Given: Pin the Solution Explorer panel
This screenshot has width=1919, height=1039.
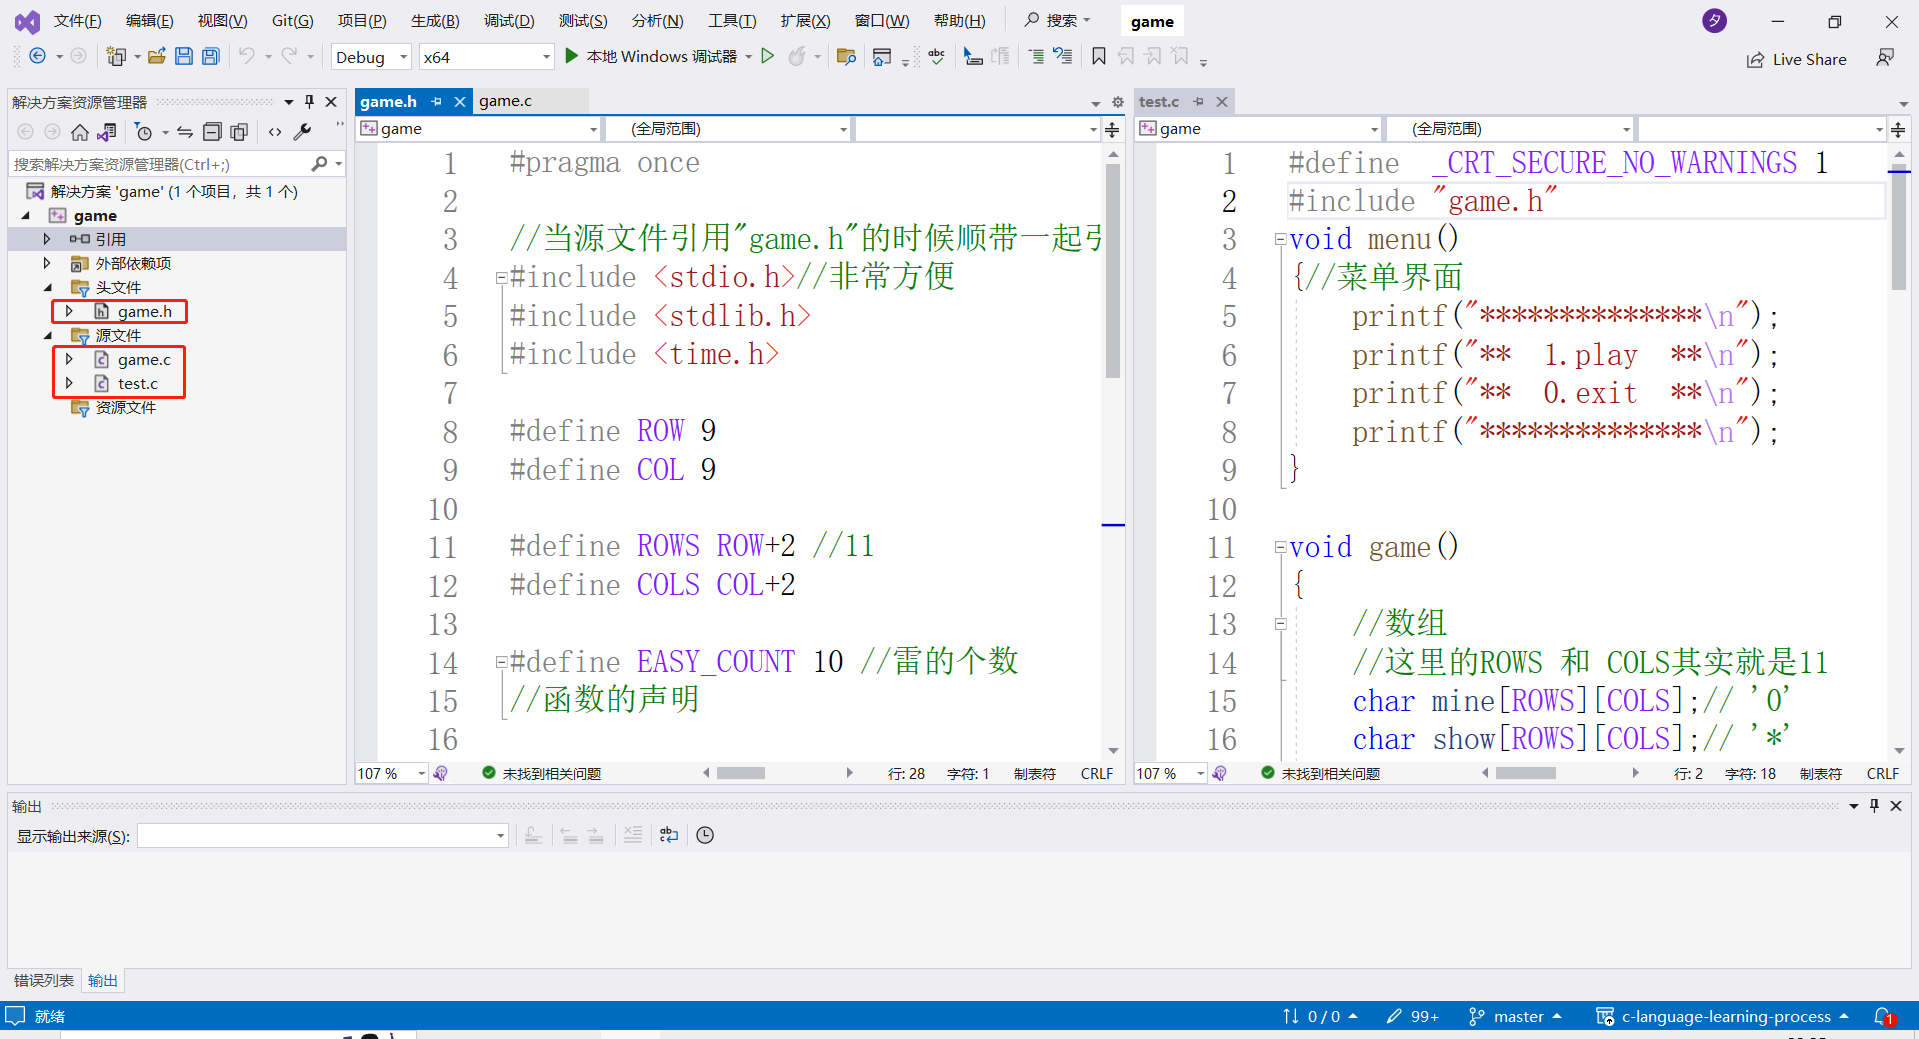Looking at the screenshot, I should pos(310,101).
